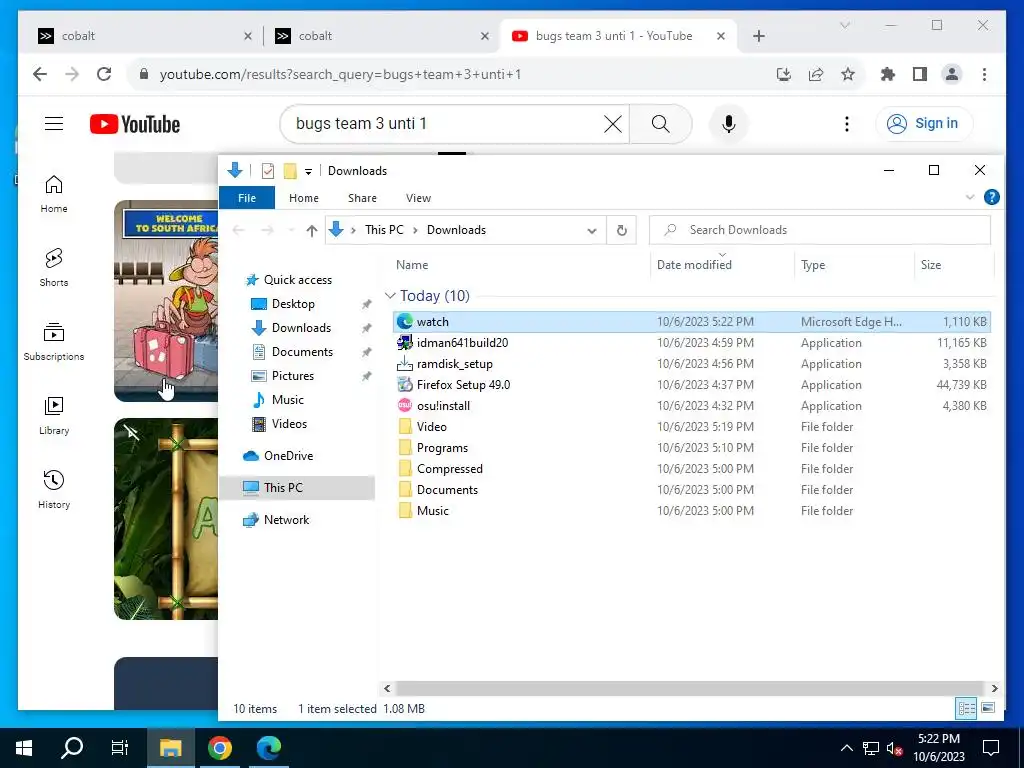This screenshot has width=1024, height=768.
Task: Toggle Chrome side panel icon
Action: pyautogui.click(x=920, y=74)
